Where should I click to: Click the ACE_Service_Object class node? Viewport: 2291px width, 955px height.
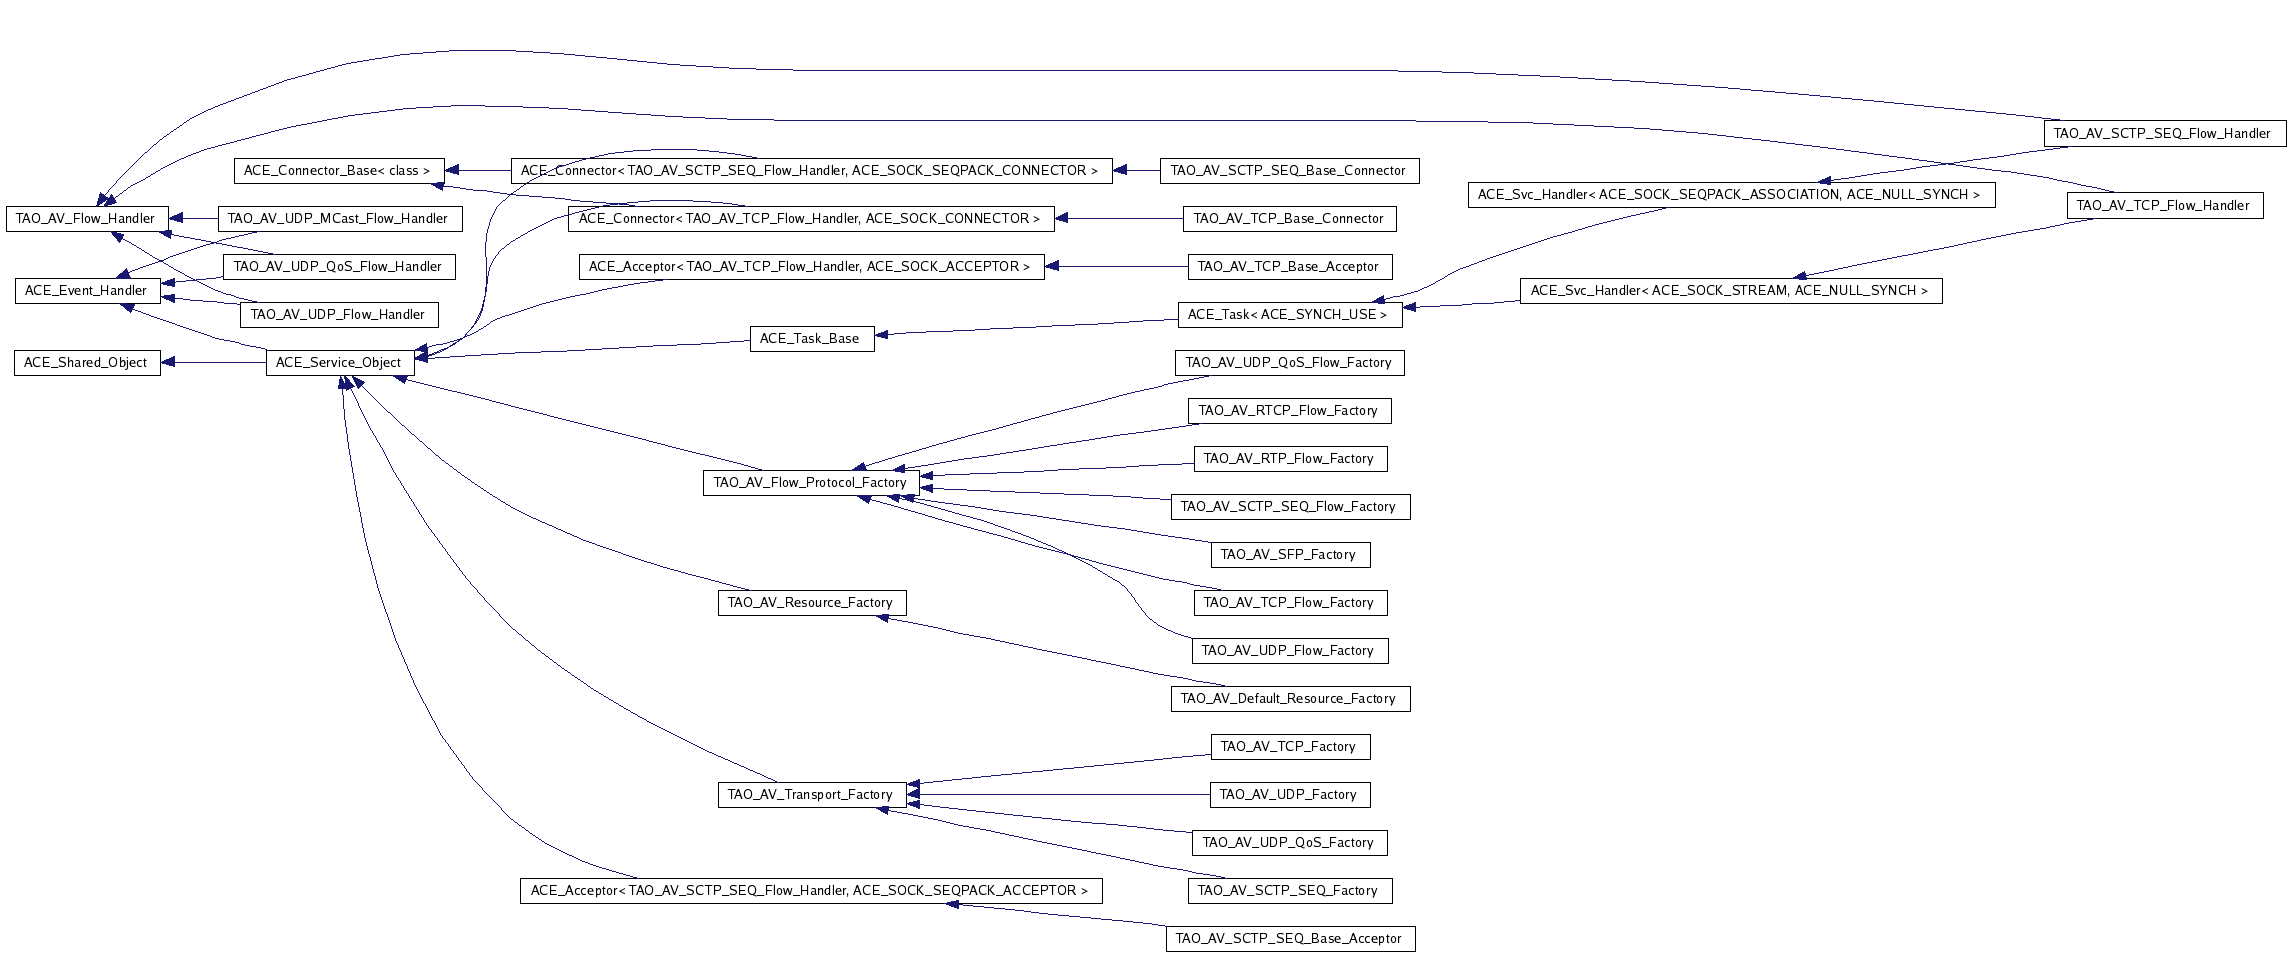338,363
